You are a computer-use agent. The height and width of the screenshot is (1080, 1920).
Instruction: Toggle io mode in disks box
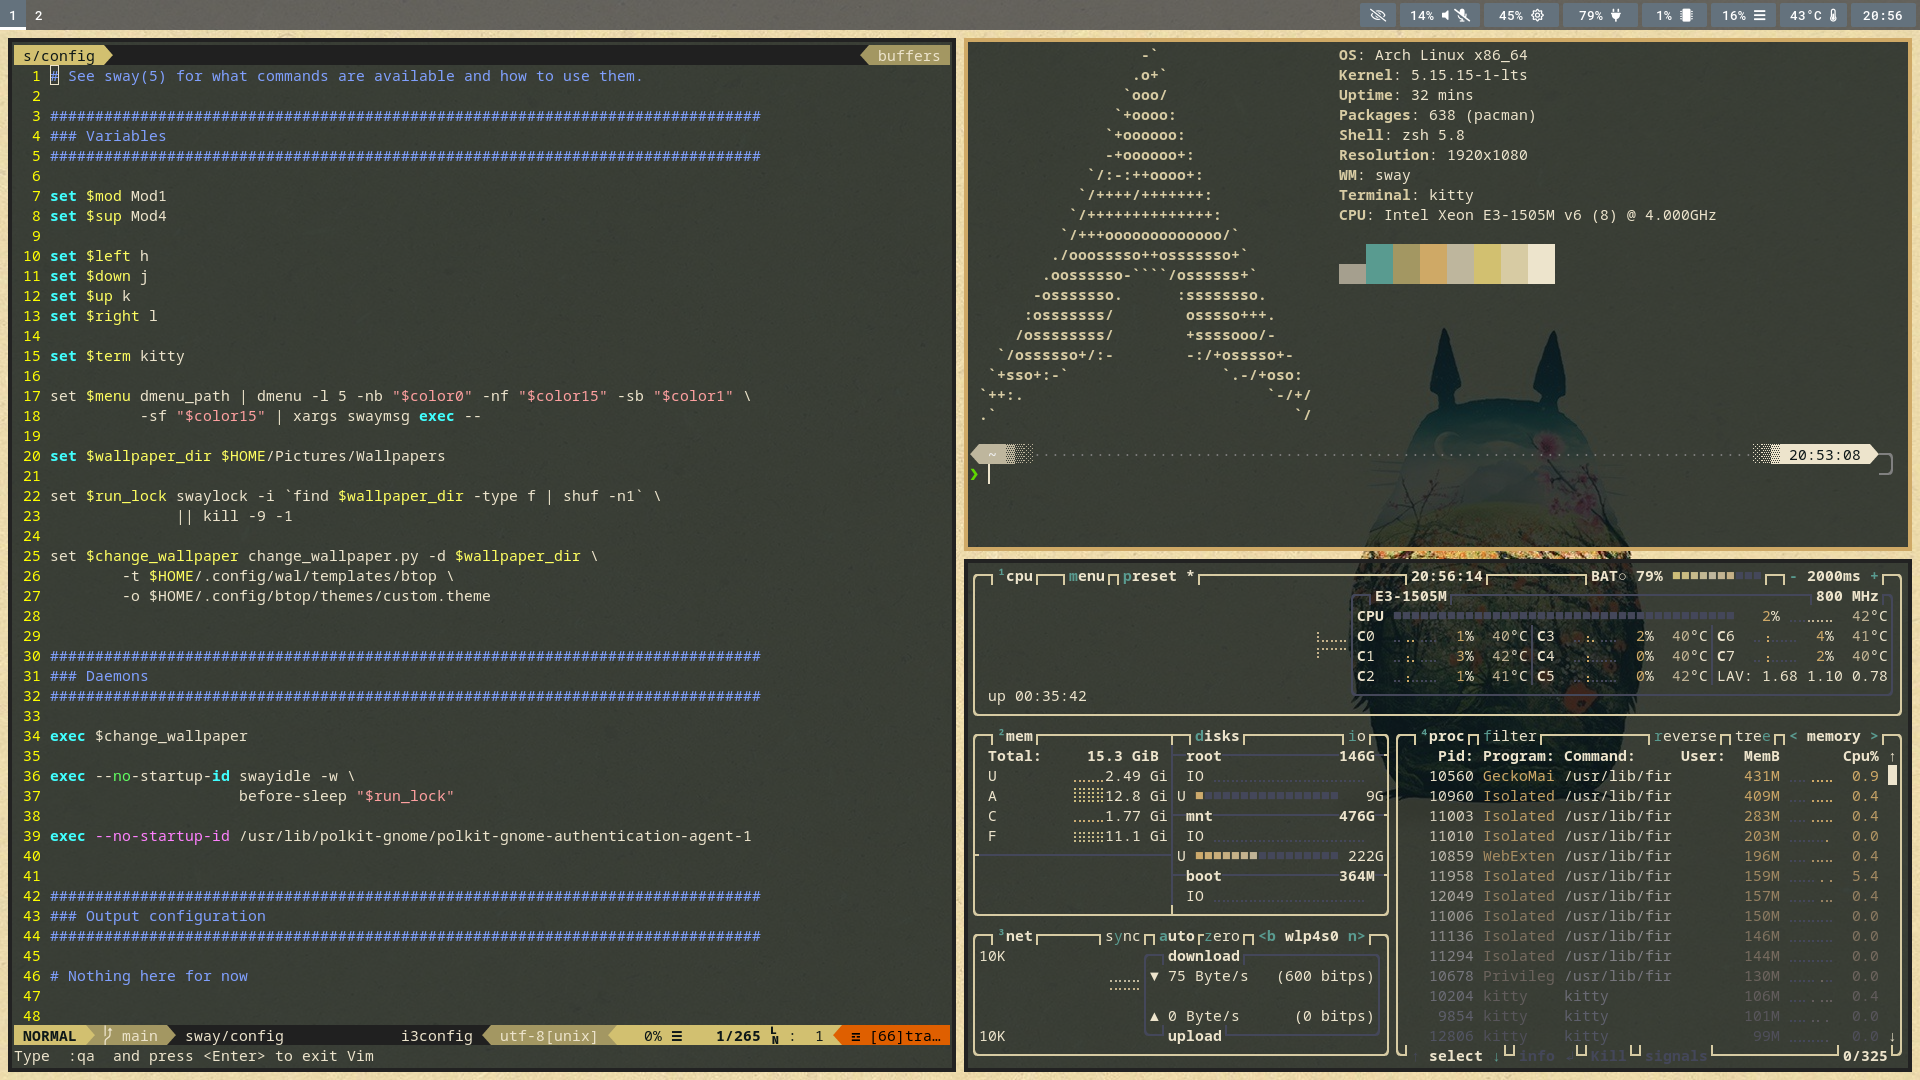[1356, 736]
